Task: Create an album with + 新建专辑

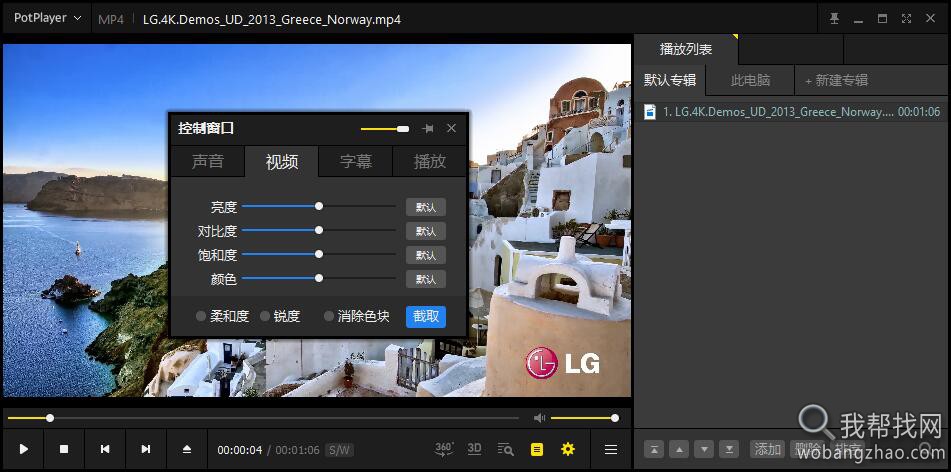Action: coord(836,80)
